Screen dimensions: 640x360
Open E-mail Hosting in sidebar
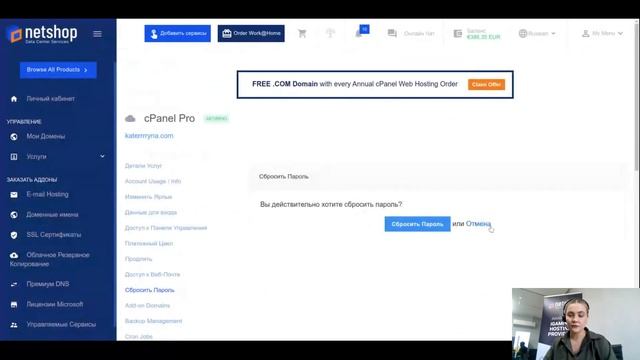[47, 194]
